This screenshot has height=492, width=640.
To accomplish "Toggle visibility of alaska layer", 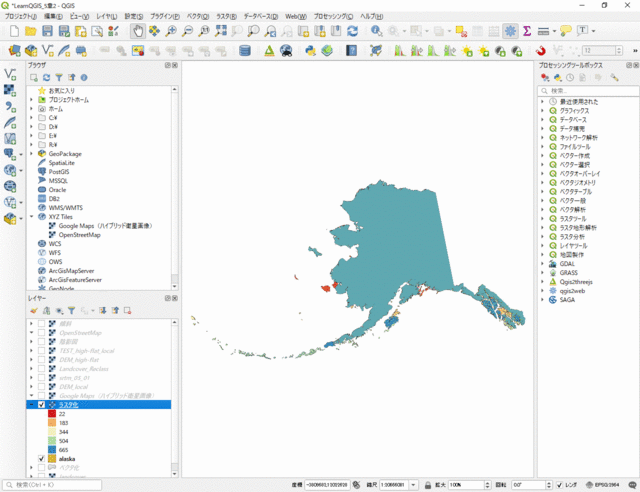I will pyautogui.click(x=42, y=459).
